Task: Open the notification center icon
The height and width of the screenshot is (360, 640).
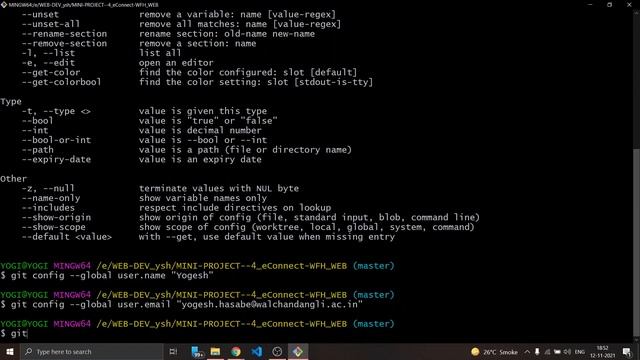Action: pyautogui.click(x=627, y=352)
